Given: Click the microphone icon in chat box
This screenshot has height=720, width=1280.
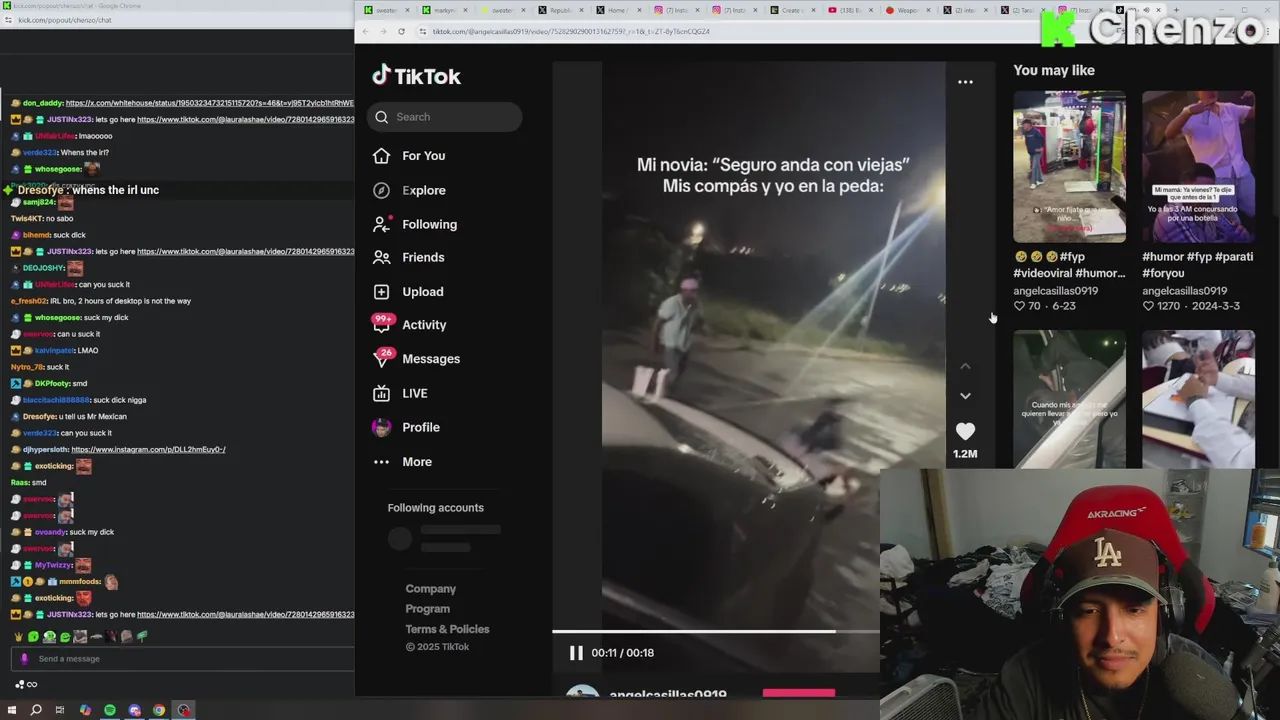Looking at the screenshot, I should [24, 659].
